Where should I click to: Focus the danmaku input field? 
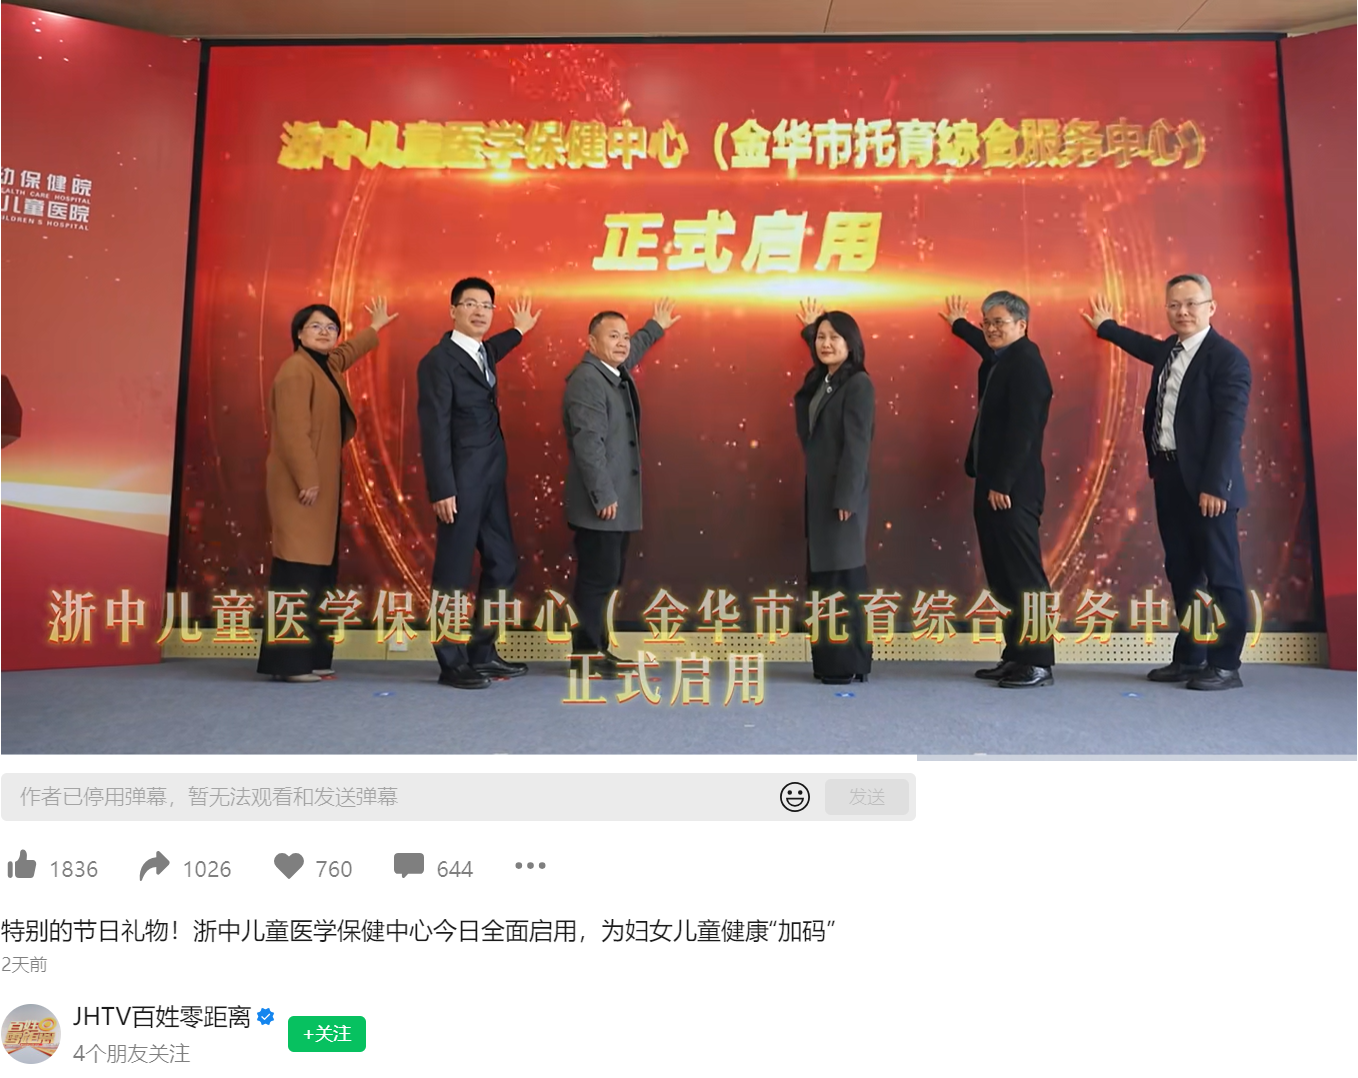coord(390,797)
